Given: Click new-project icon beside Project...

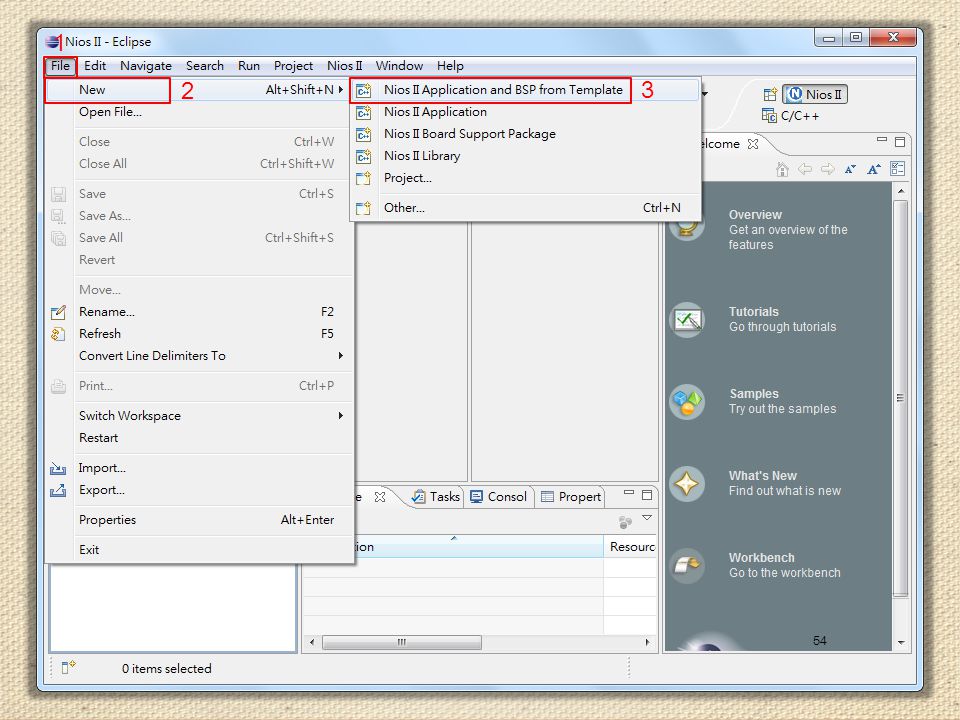Looking at the screenshot, I should coord(364,179).
